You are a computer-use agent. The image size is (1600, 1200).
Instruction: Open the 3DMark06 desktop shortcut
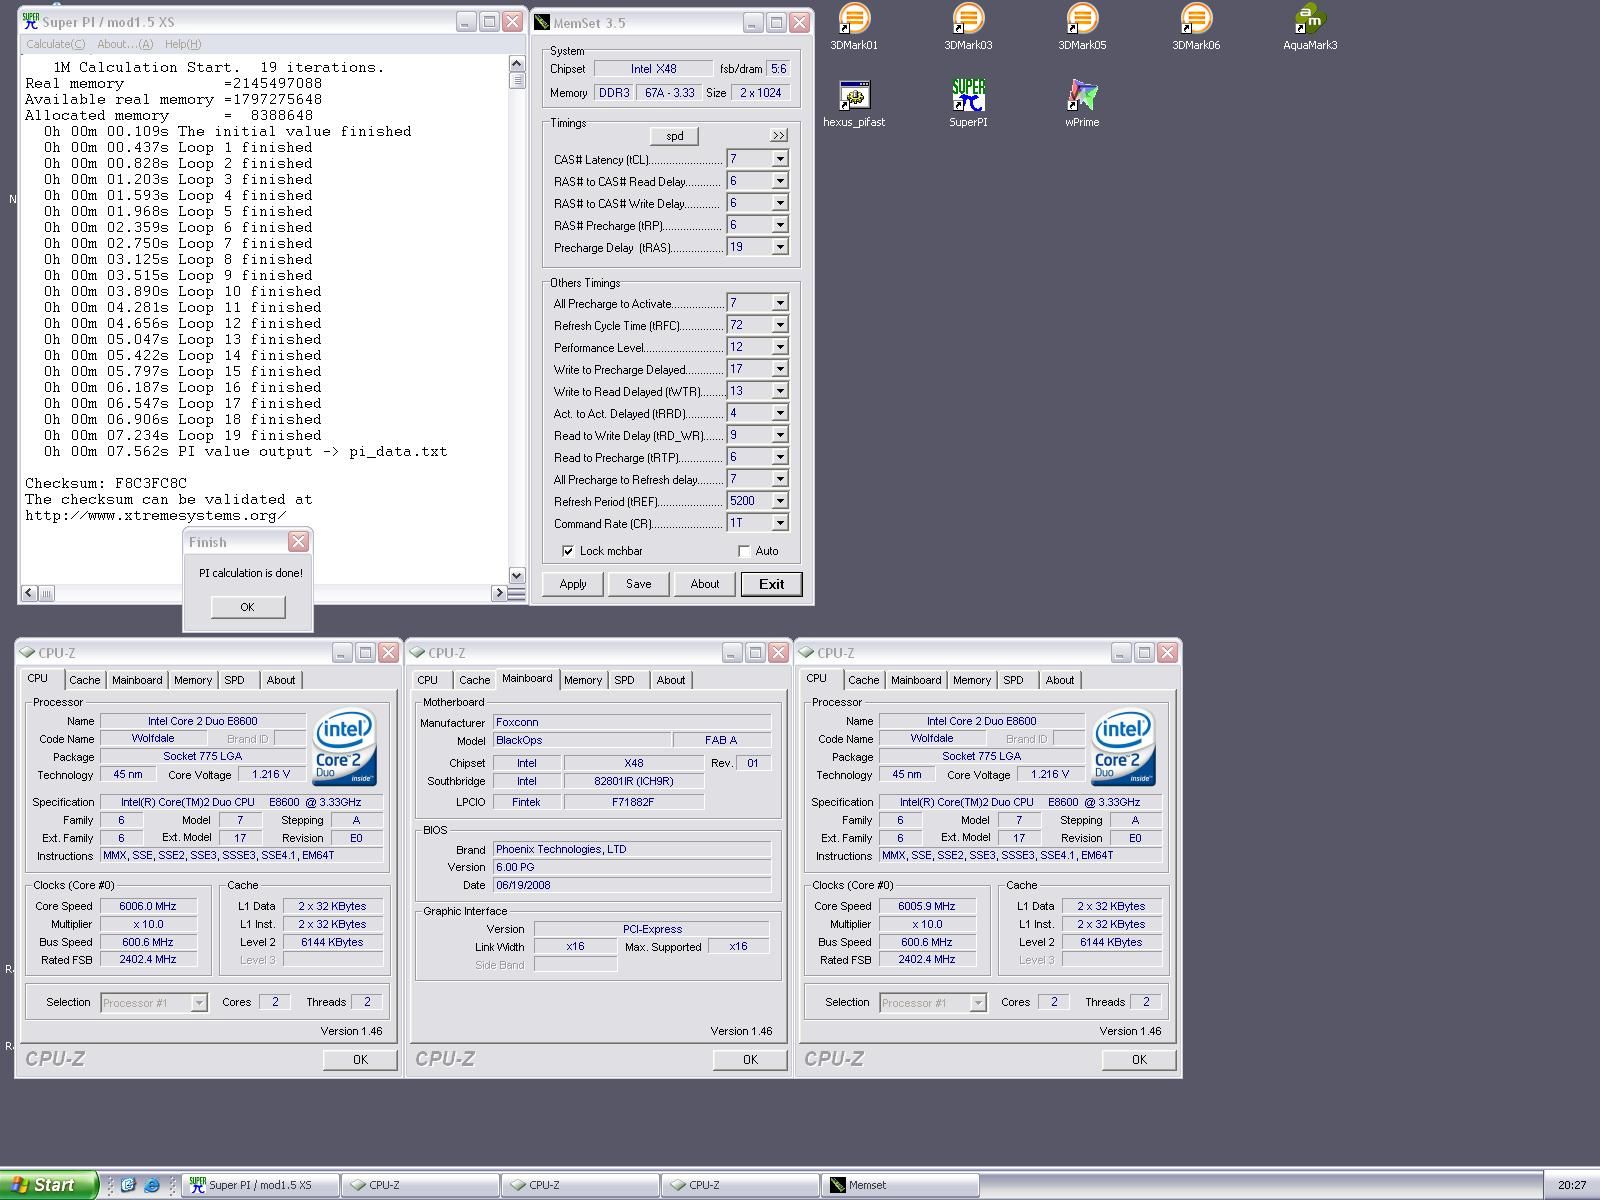tap(1196, 27)
